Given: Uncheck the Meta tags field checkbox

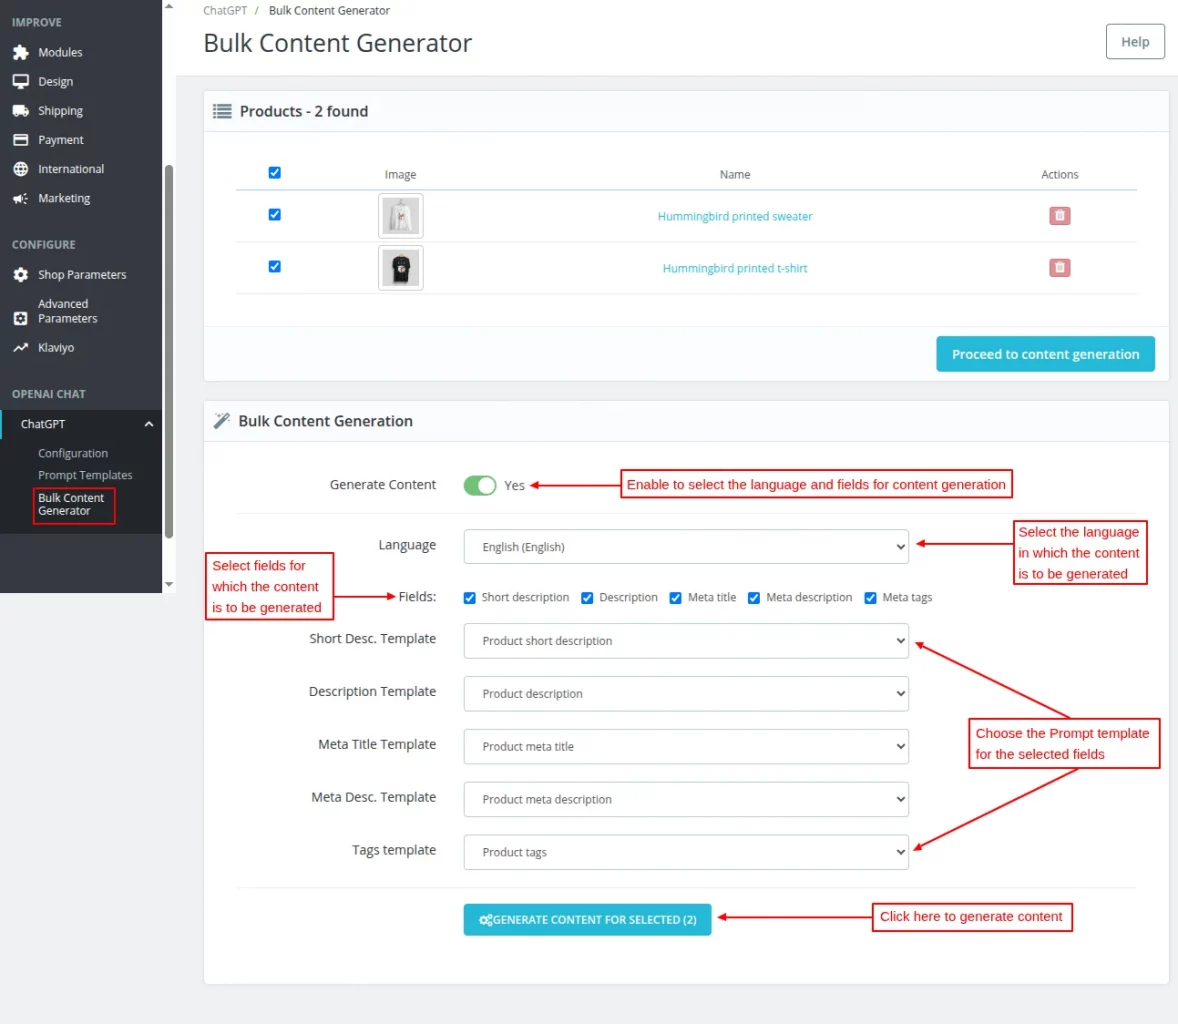Looking at the screenshot, I should tap(870, 597).
